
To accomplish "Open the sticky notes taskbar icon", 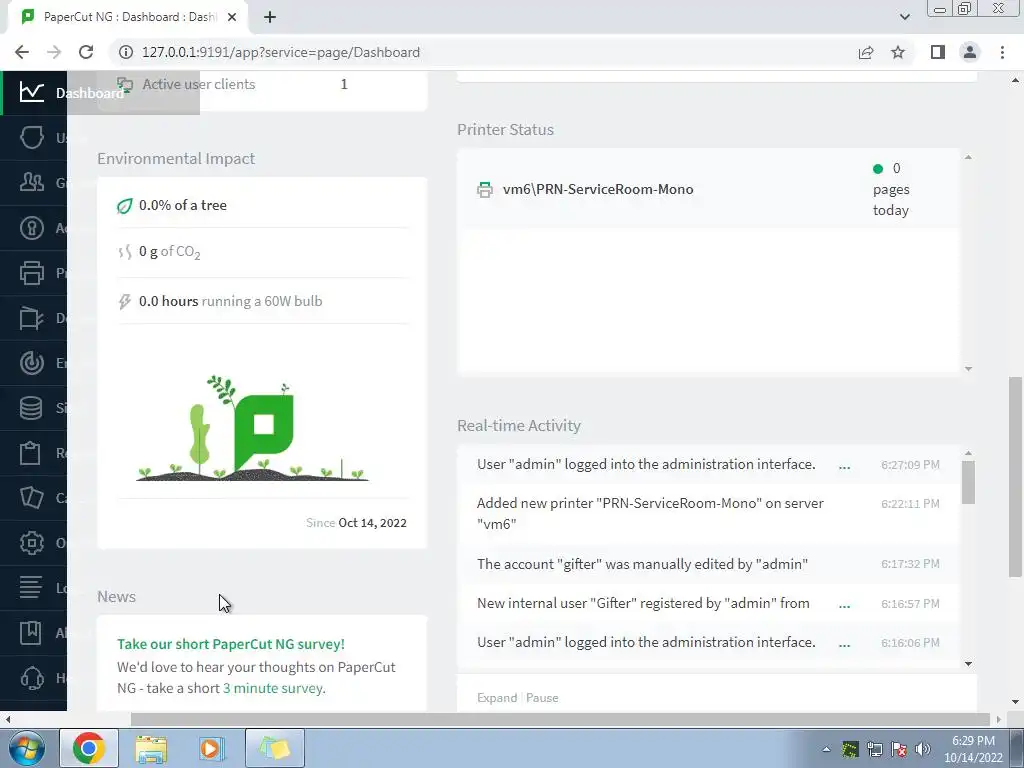I will (274, 748).
